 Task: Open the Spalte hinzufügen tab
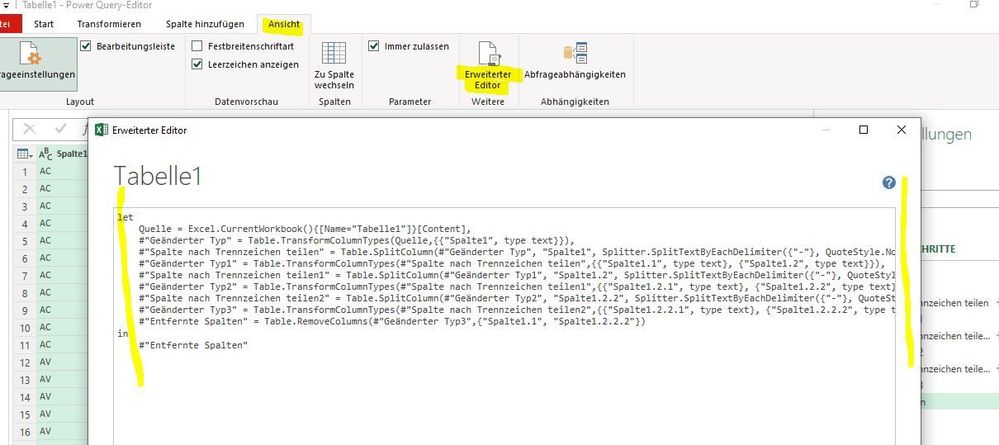click(x=205, y=24)
